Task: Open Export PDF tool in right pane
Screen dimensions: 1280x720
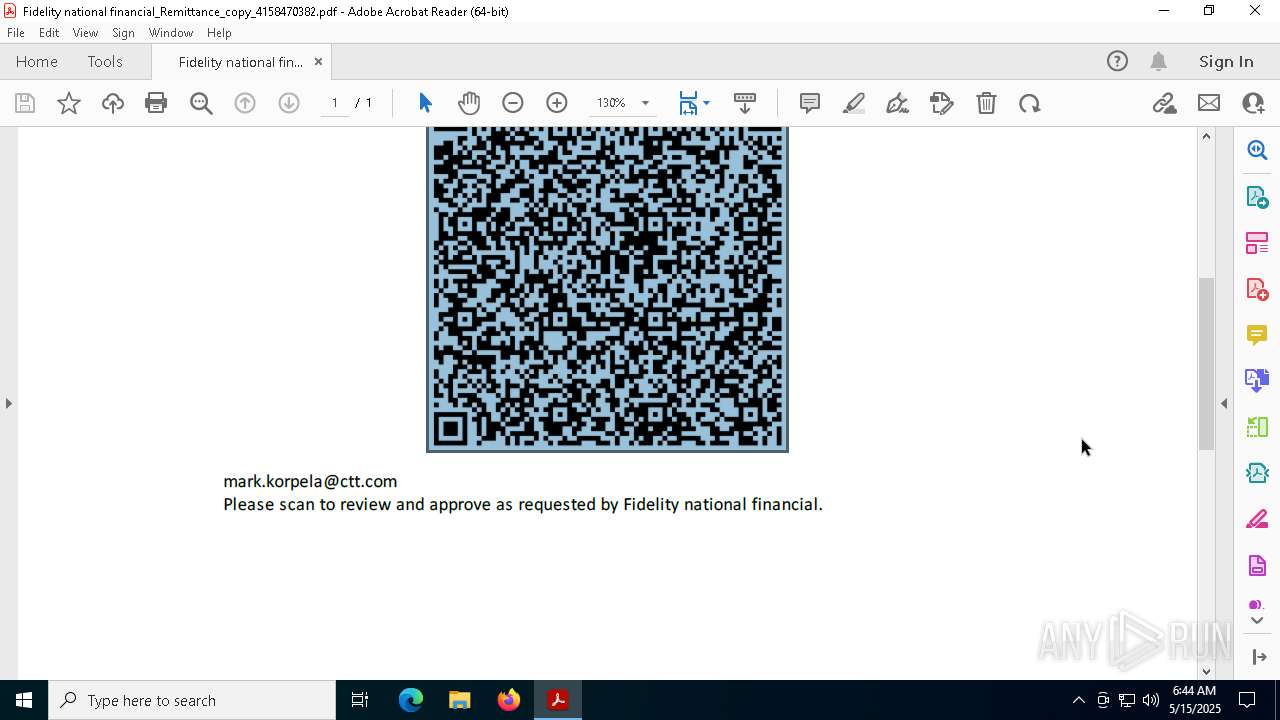Action: (x=1257, y=196)
